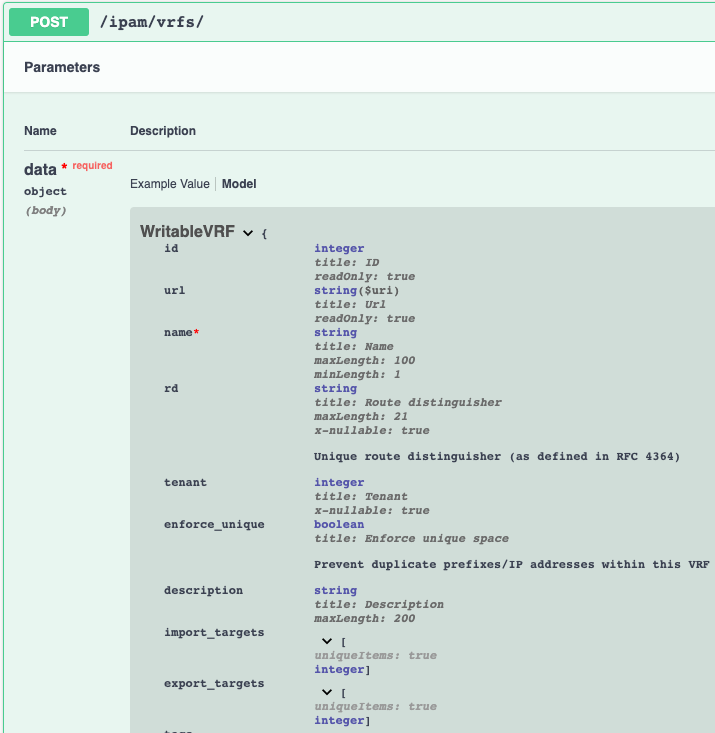Click the id property name
715x733 pixels.
[171, 248]
